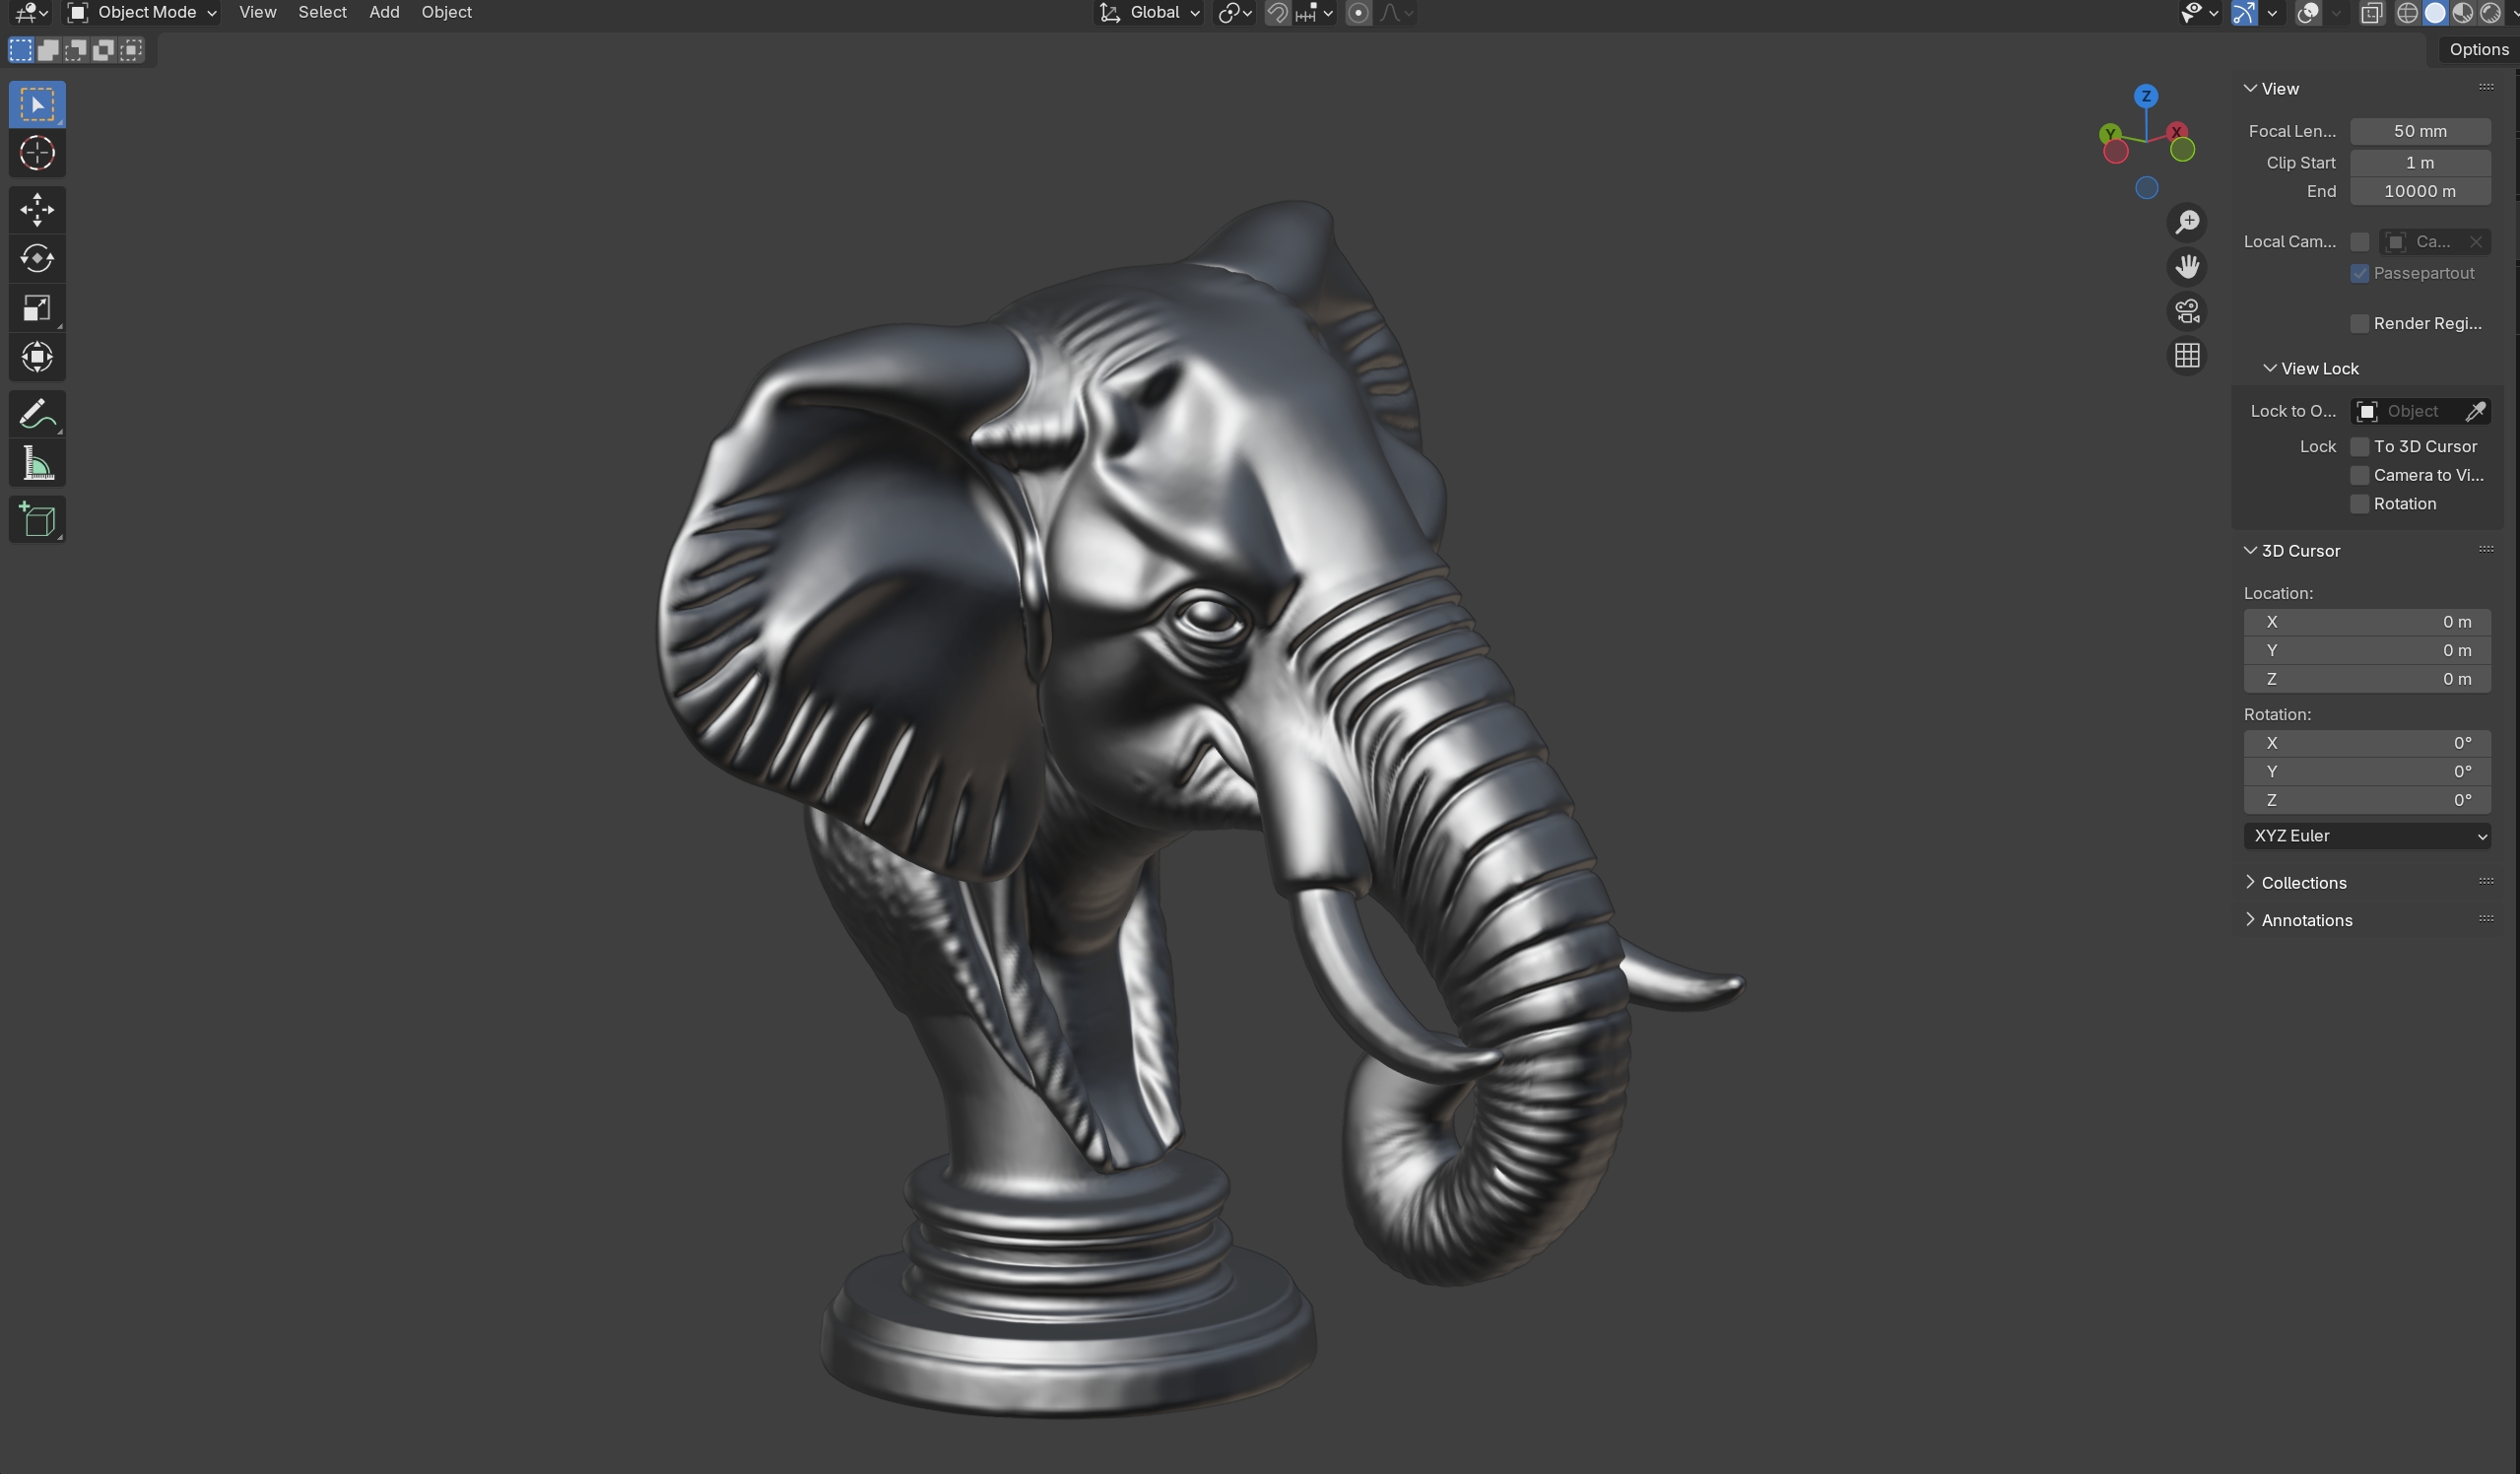The height and width of the screenshot is (1474, 2520).
Task: Activate the Rotate tool
Action: [37, 259]
